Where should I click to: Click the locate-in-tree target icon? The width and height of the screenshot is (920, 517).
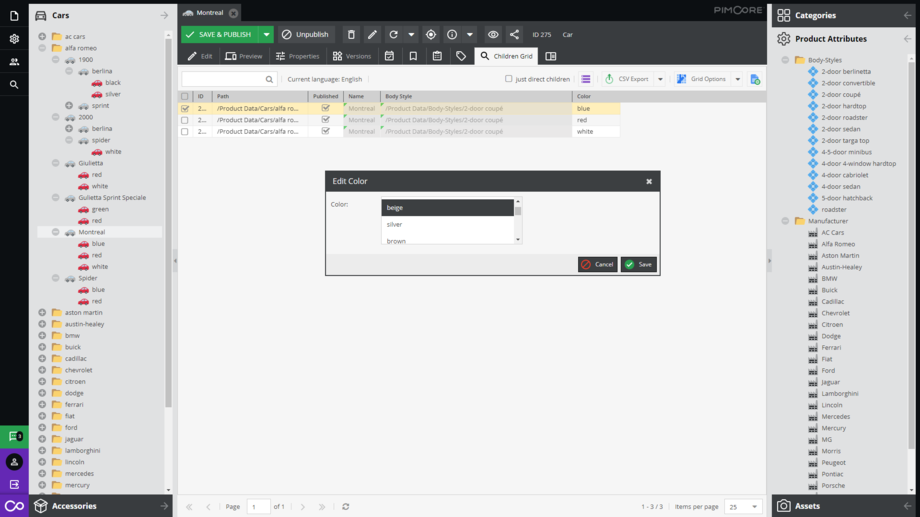coord(431,35)
